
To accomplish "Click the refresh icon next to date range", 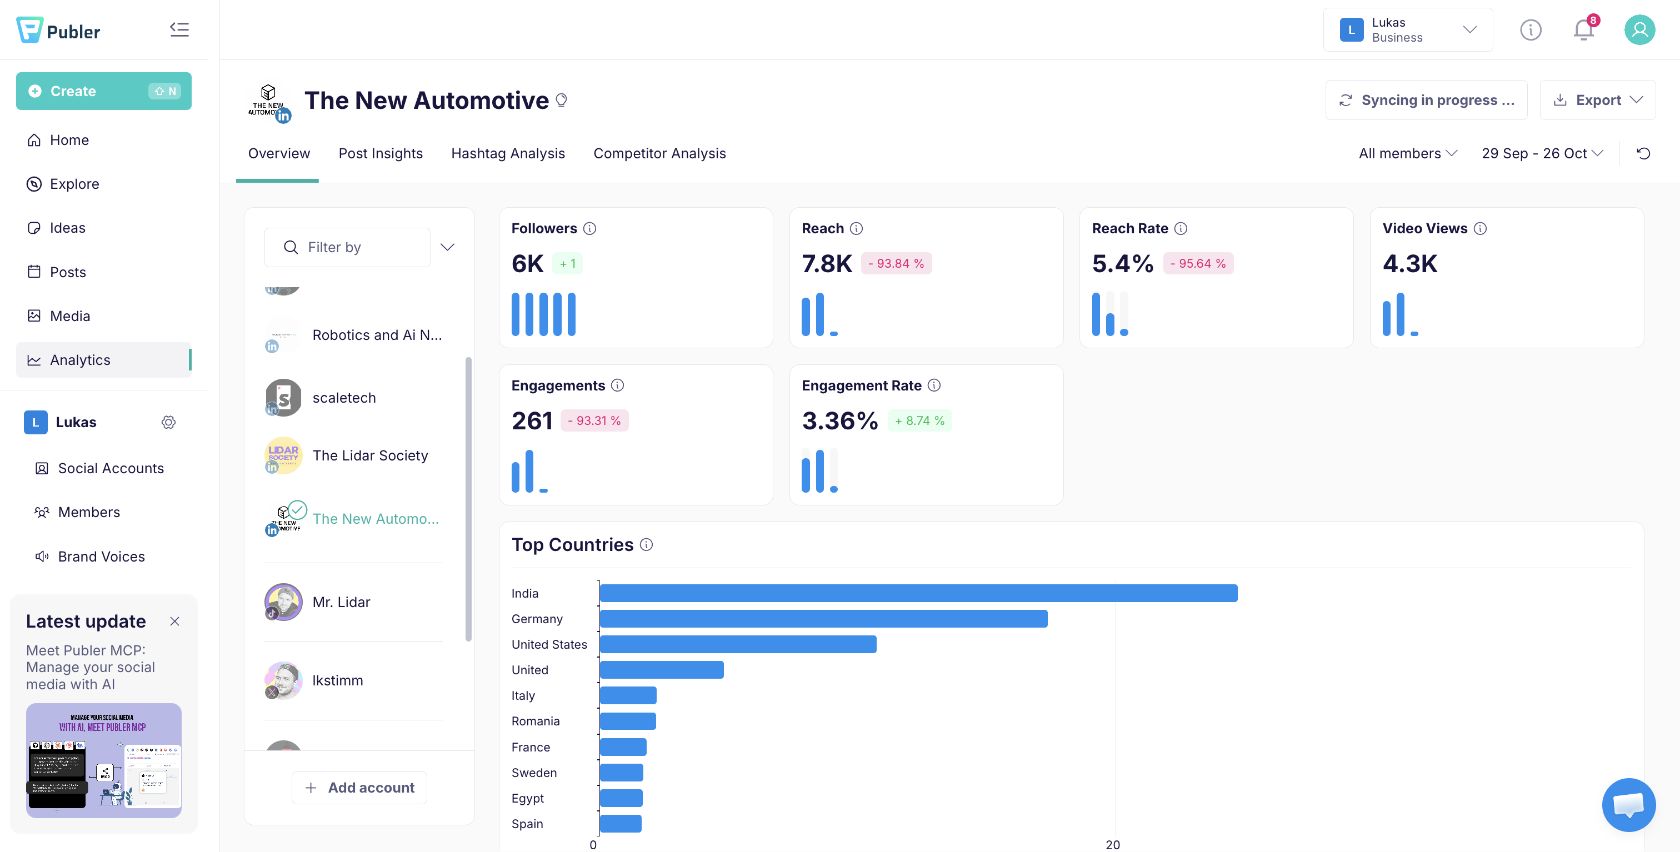I will (x=1643, y=153).
